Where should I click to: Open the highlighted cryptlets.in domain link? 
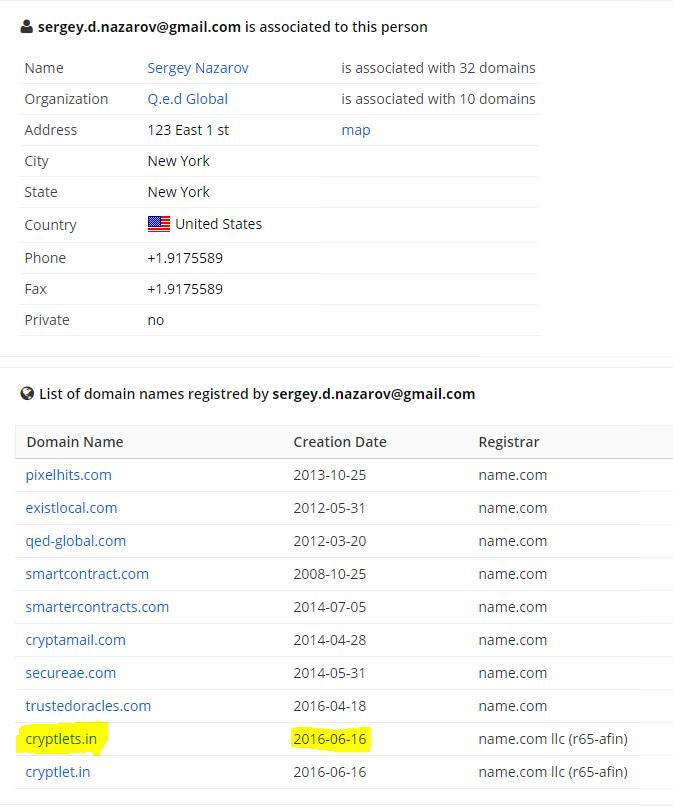pyautogui.click(x=61, y=739)
